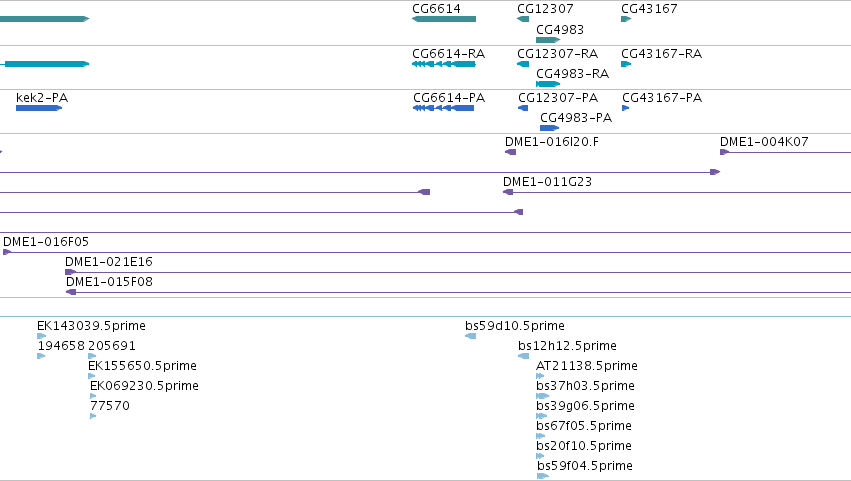Select the DME1-015F08 clone label
Viewport: 851px width, 481px height.
pos(110,282)
